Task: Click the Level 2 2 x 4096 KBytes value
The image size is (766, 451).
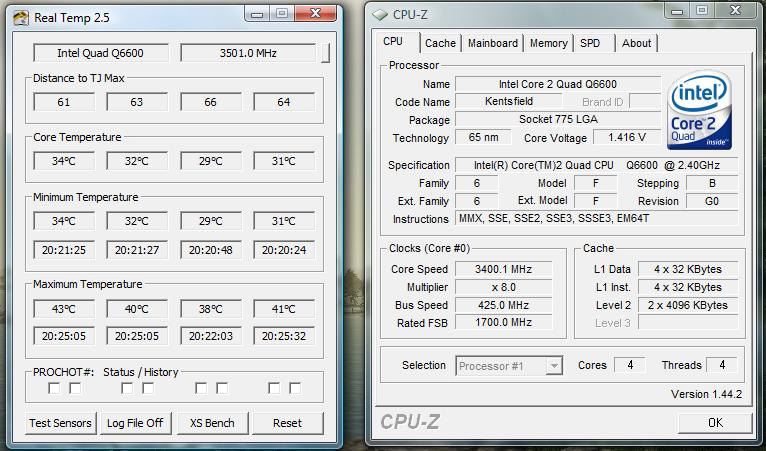Action: click(x=688, y=305)
